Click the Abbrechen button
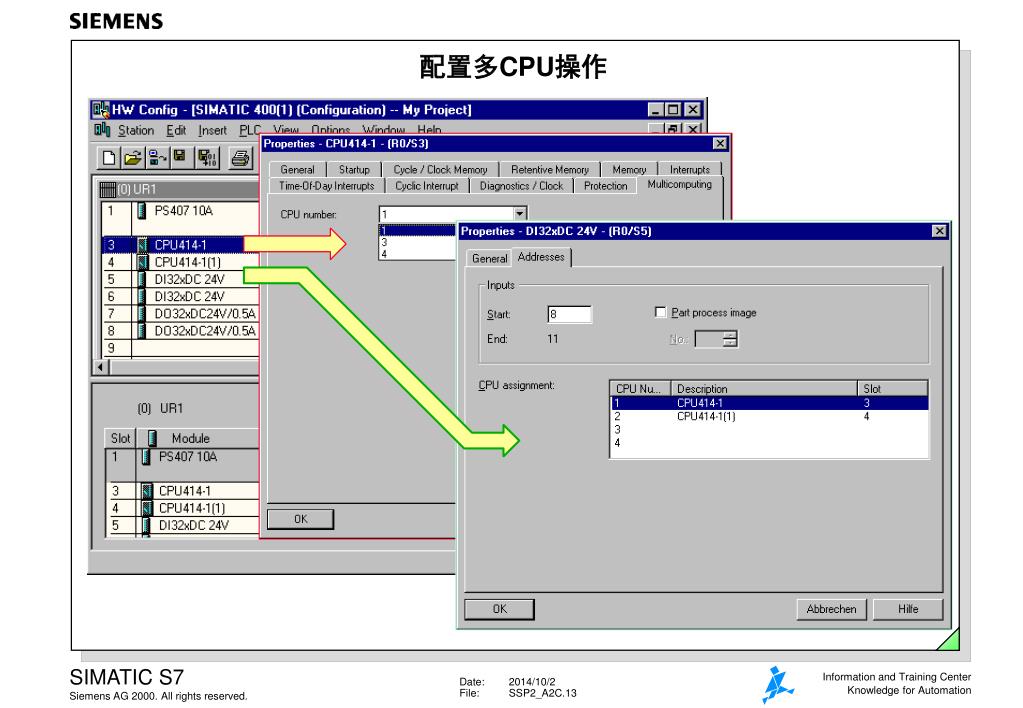This screenshot has width=1023, height=708. pos(831,609)
